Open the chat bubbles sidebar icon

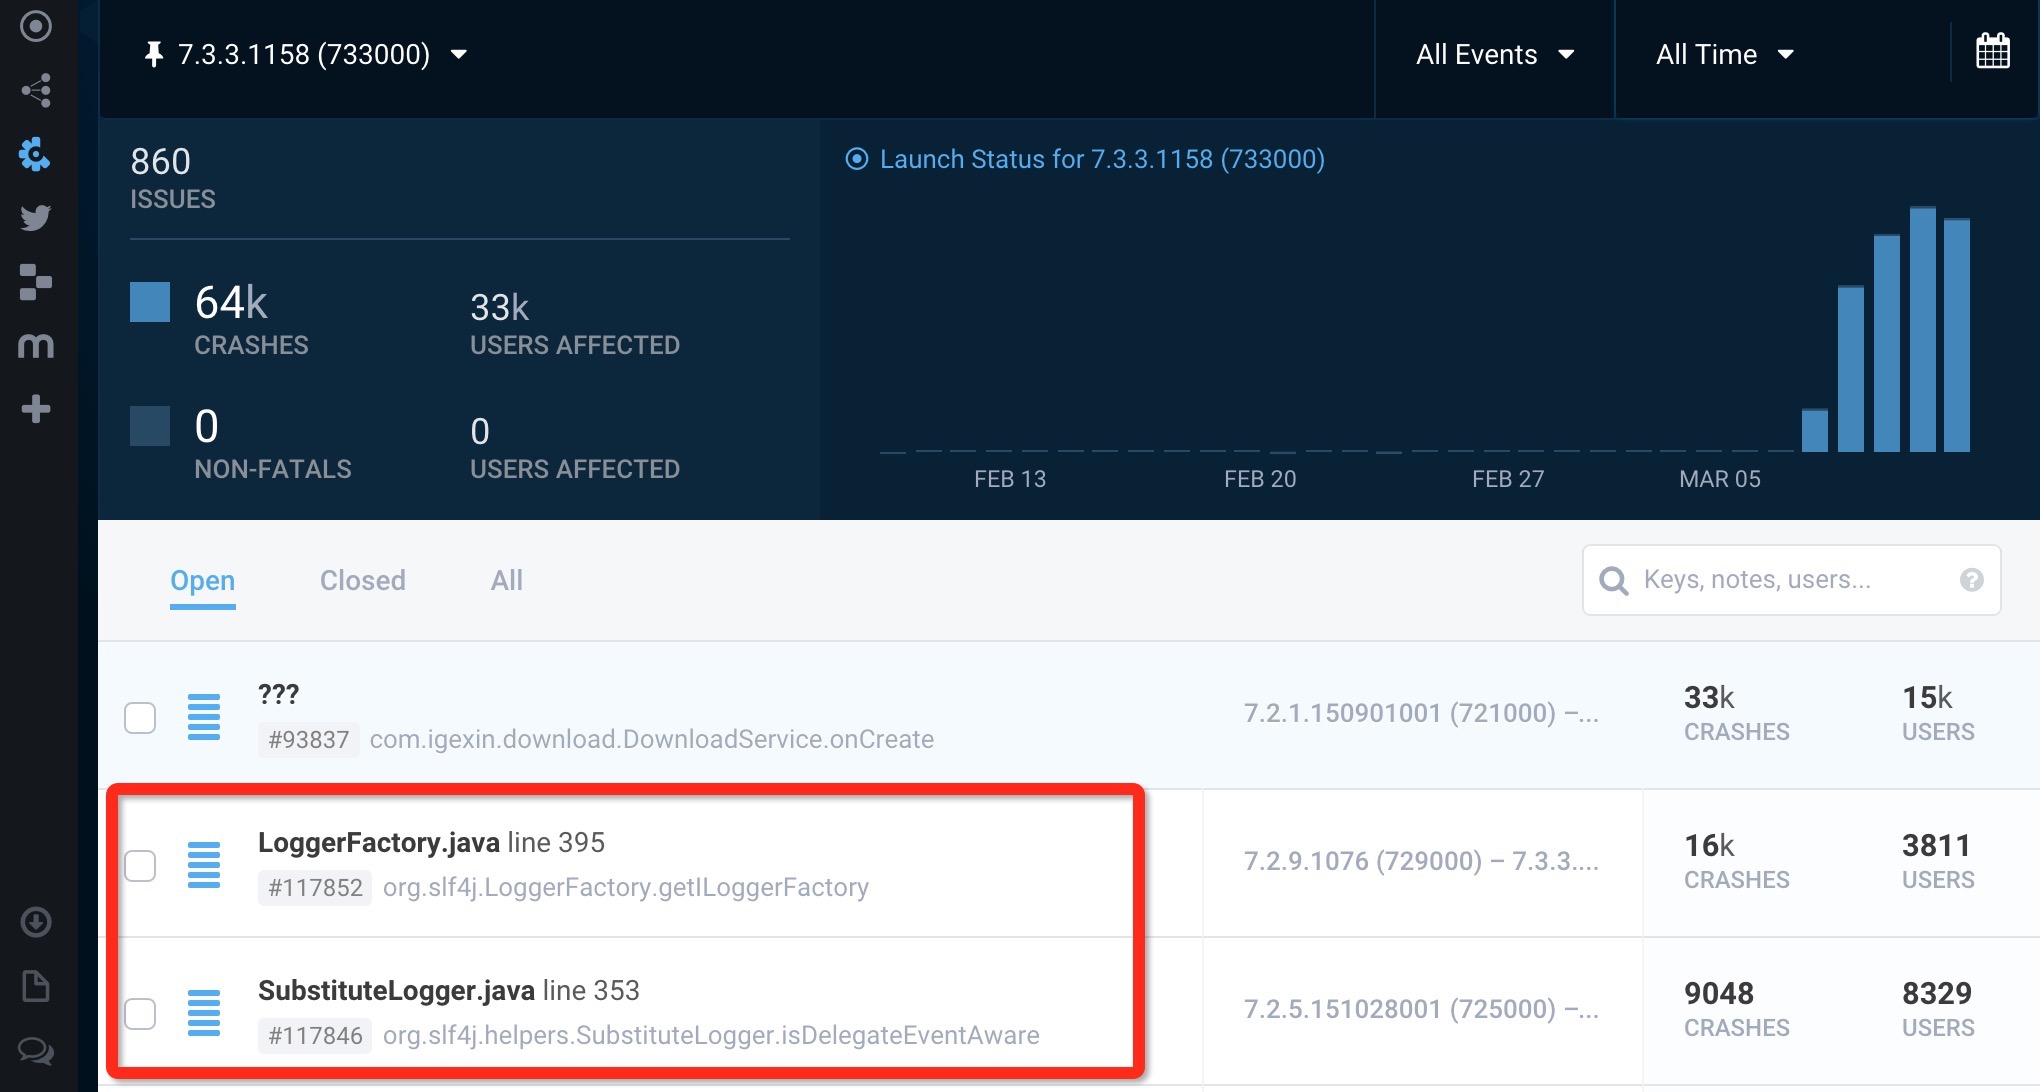pos(35,1050)
